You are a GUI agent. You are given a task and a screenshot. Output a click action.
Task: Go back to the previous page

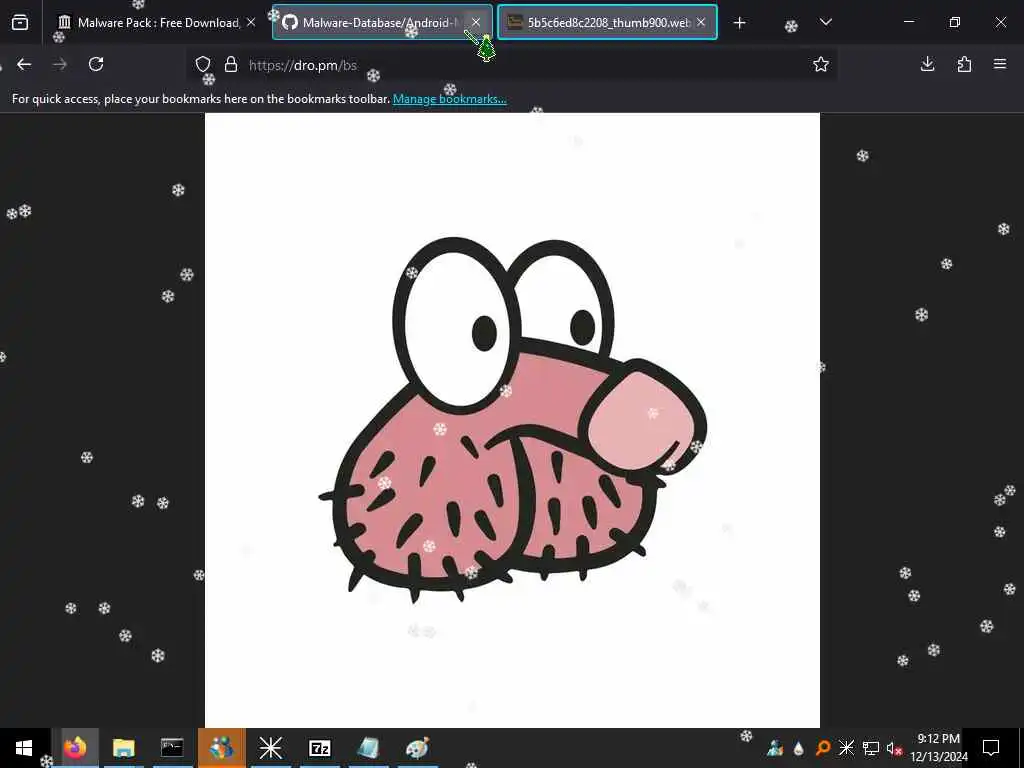point(24,64)
